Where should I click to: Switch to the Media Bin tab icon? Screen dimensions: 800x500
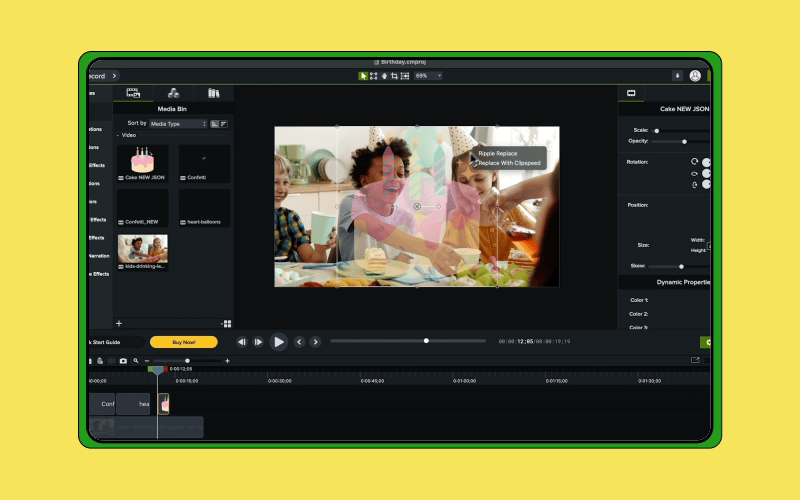[133, 93]
